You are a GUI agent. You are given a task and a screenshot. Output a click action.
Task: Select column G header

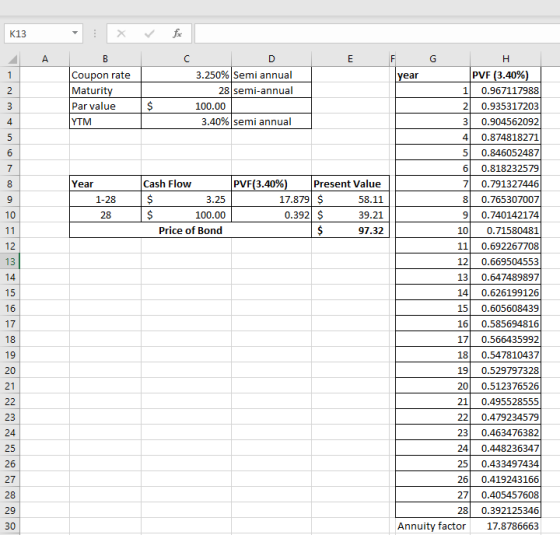[x=433, y=59]
